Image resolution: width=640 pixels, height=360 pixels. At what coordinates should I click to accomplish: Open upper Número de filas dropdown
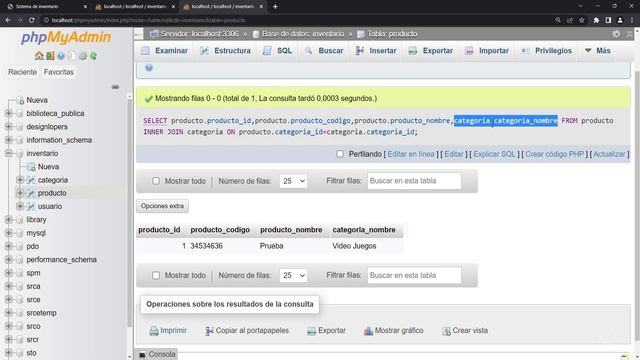click(x=293, y=181)
